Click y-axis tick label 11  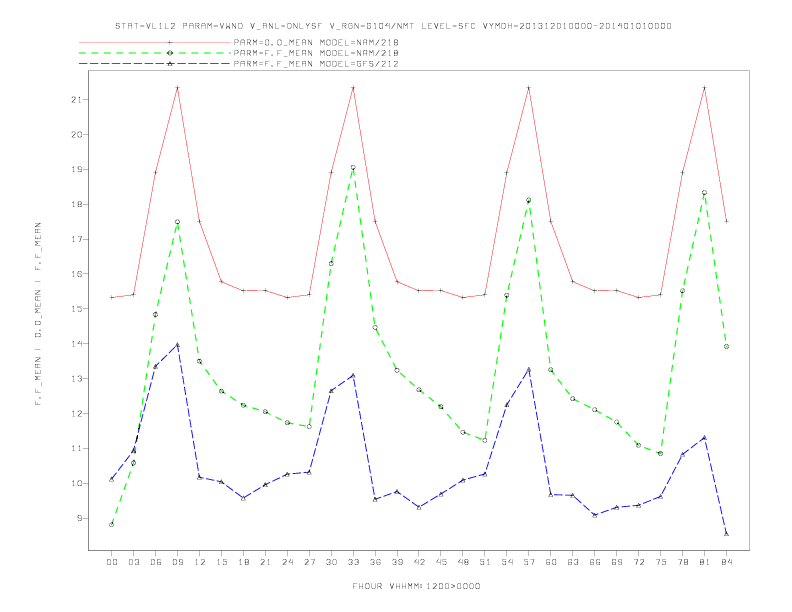(x=76, y=448)
